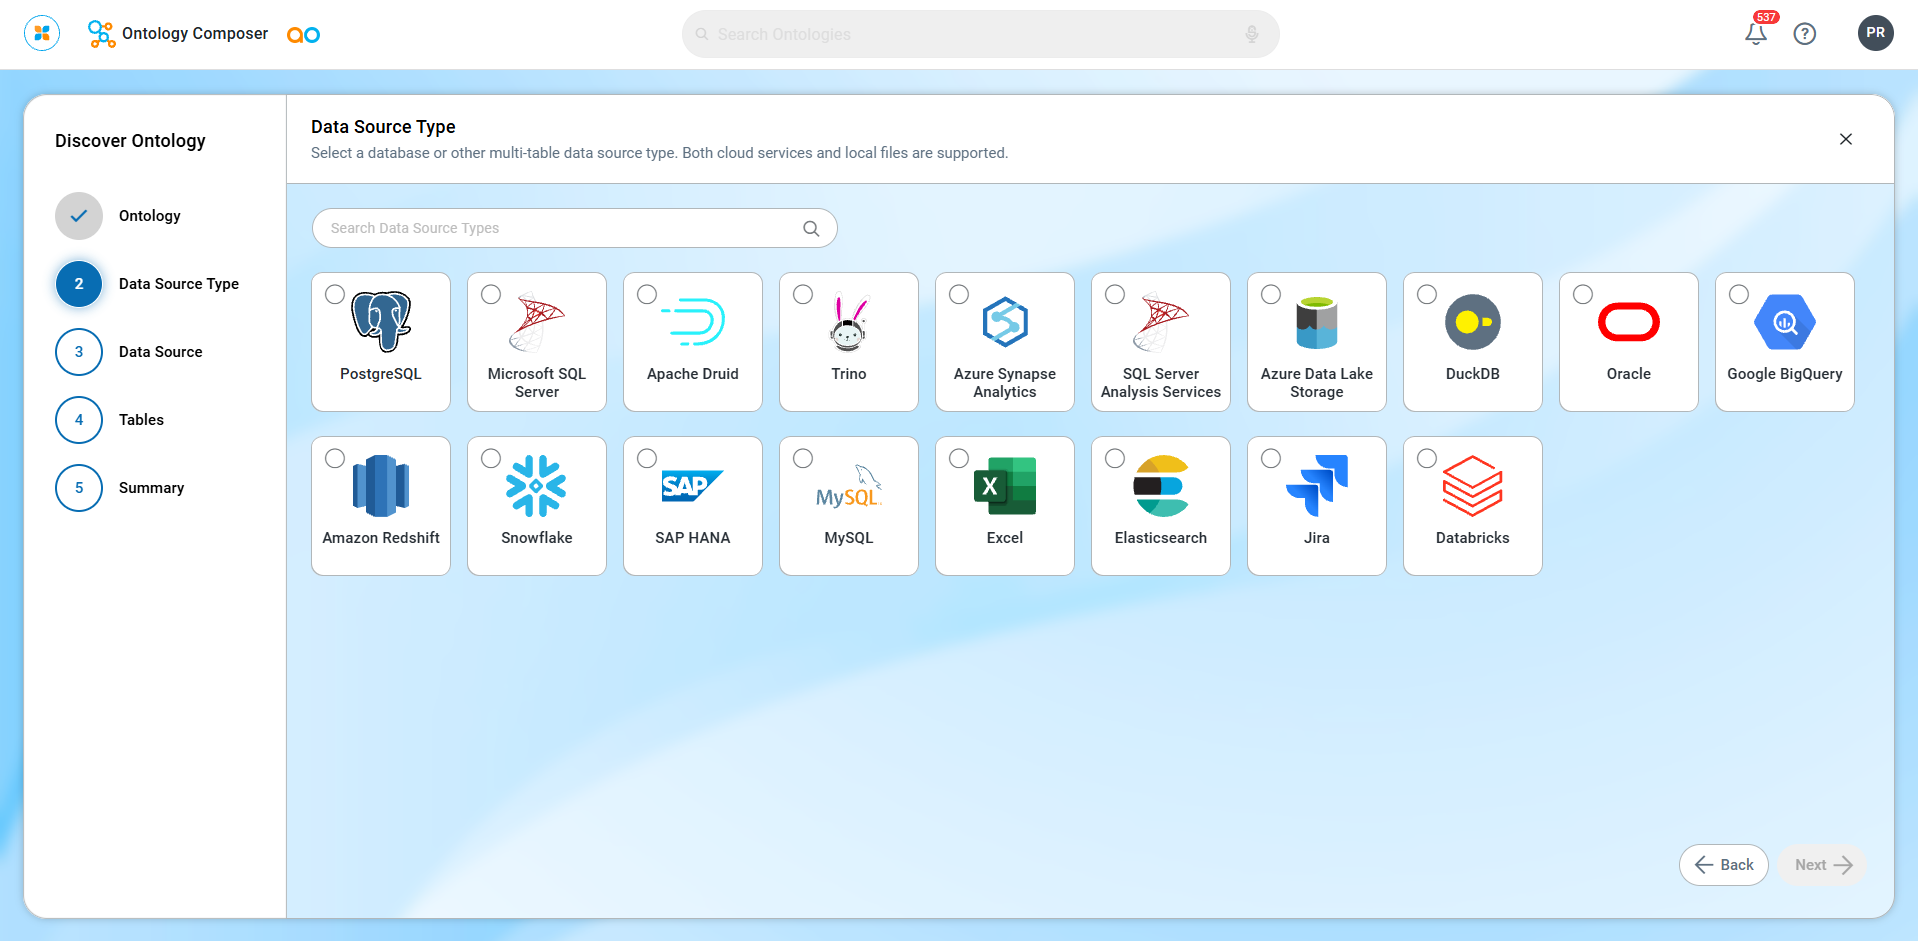Image resolution: width=1918 pixels, height=941 pixels.
Task: Click the Next button
Action: 1822,865
